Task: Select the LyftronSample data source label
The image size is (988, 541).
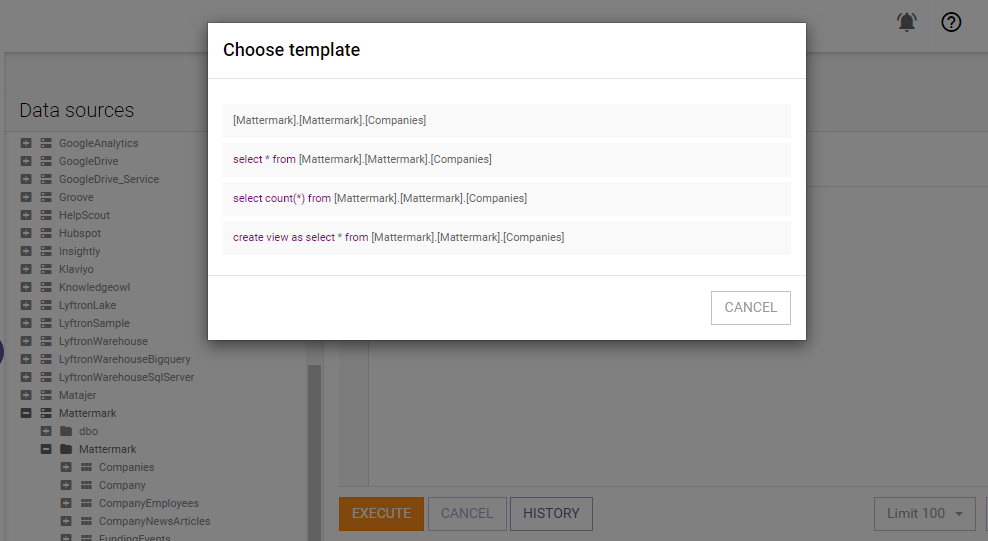Action: coord(94,323)
